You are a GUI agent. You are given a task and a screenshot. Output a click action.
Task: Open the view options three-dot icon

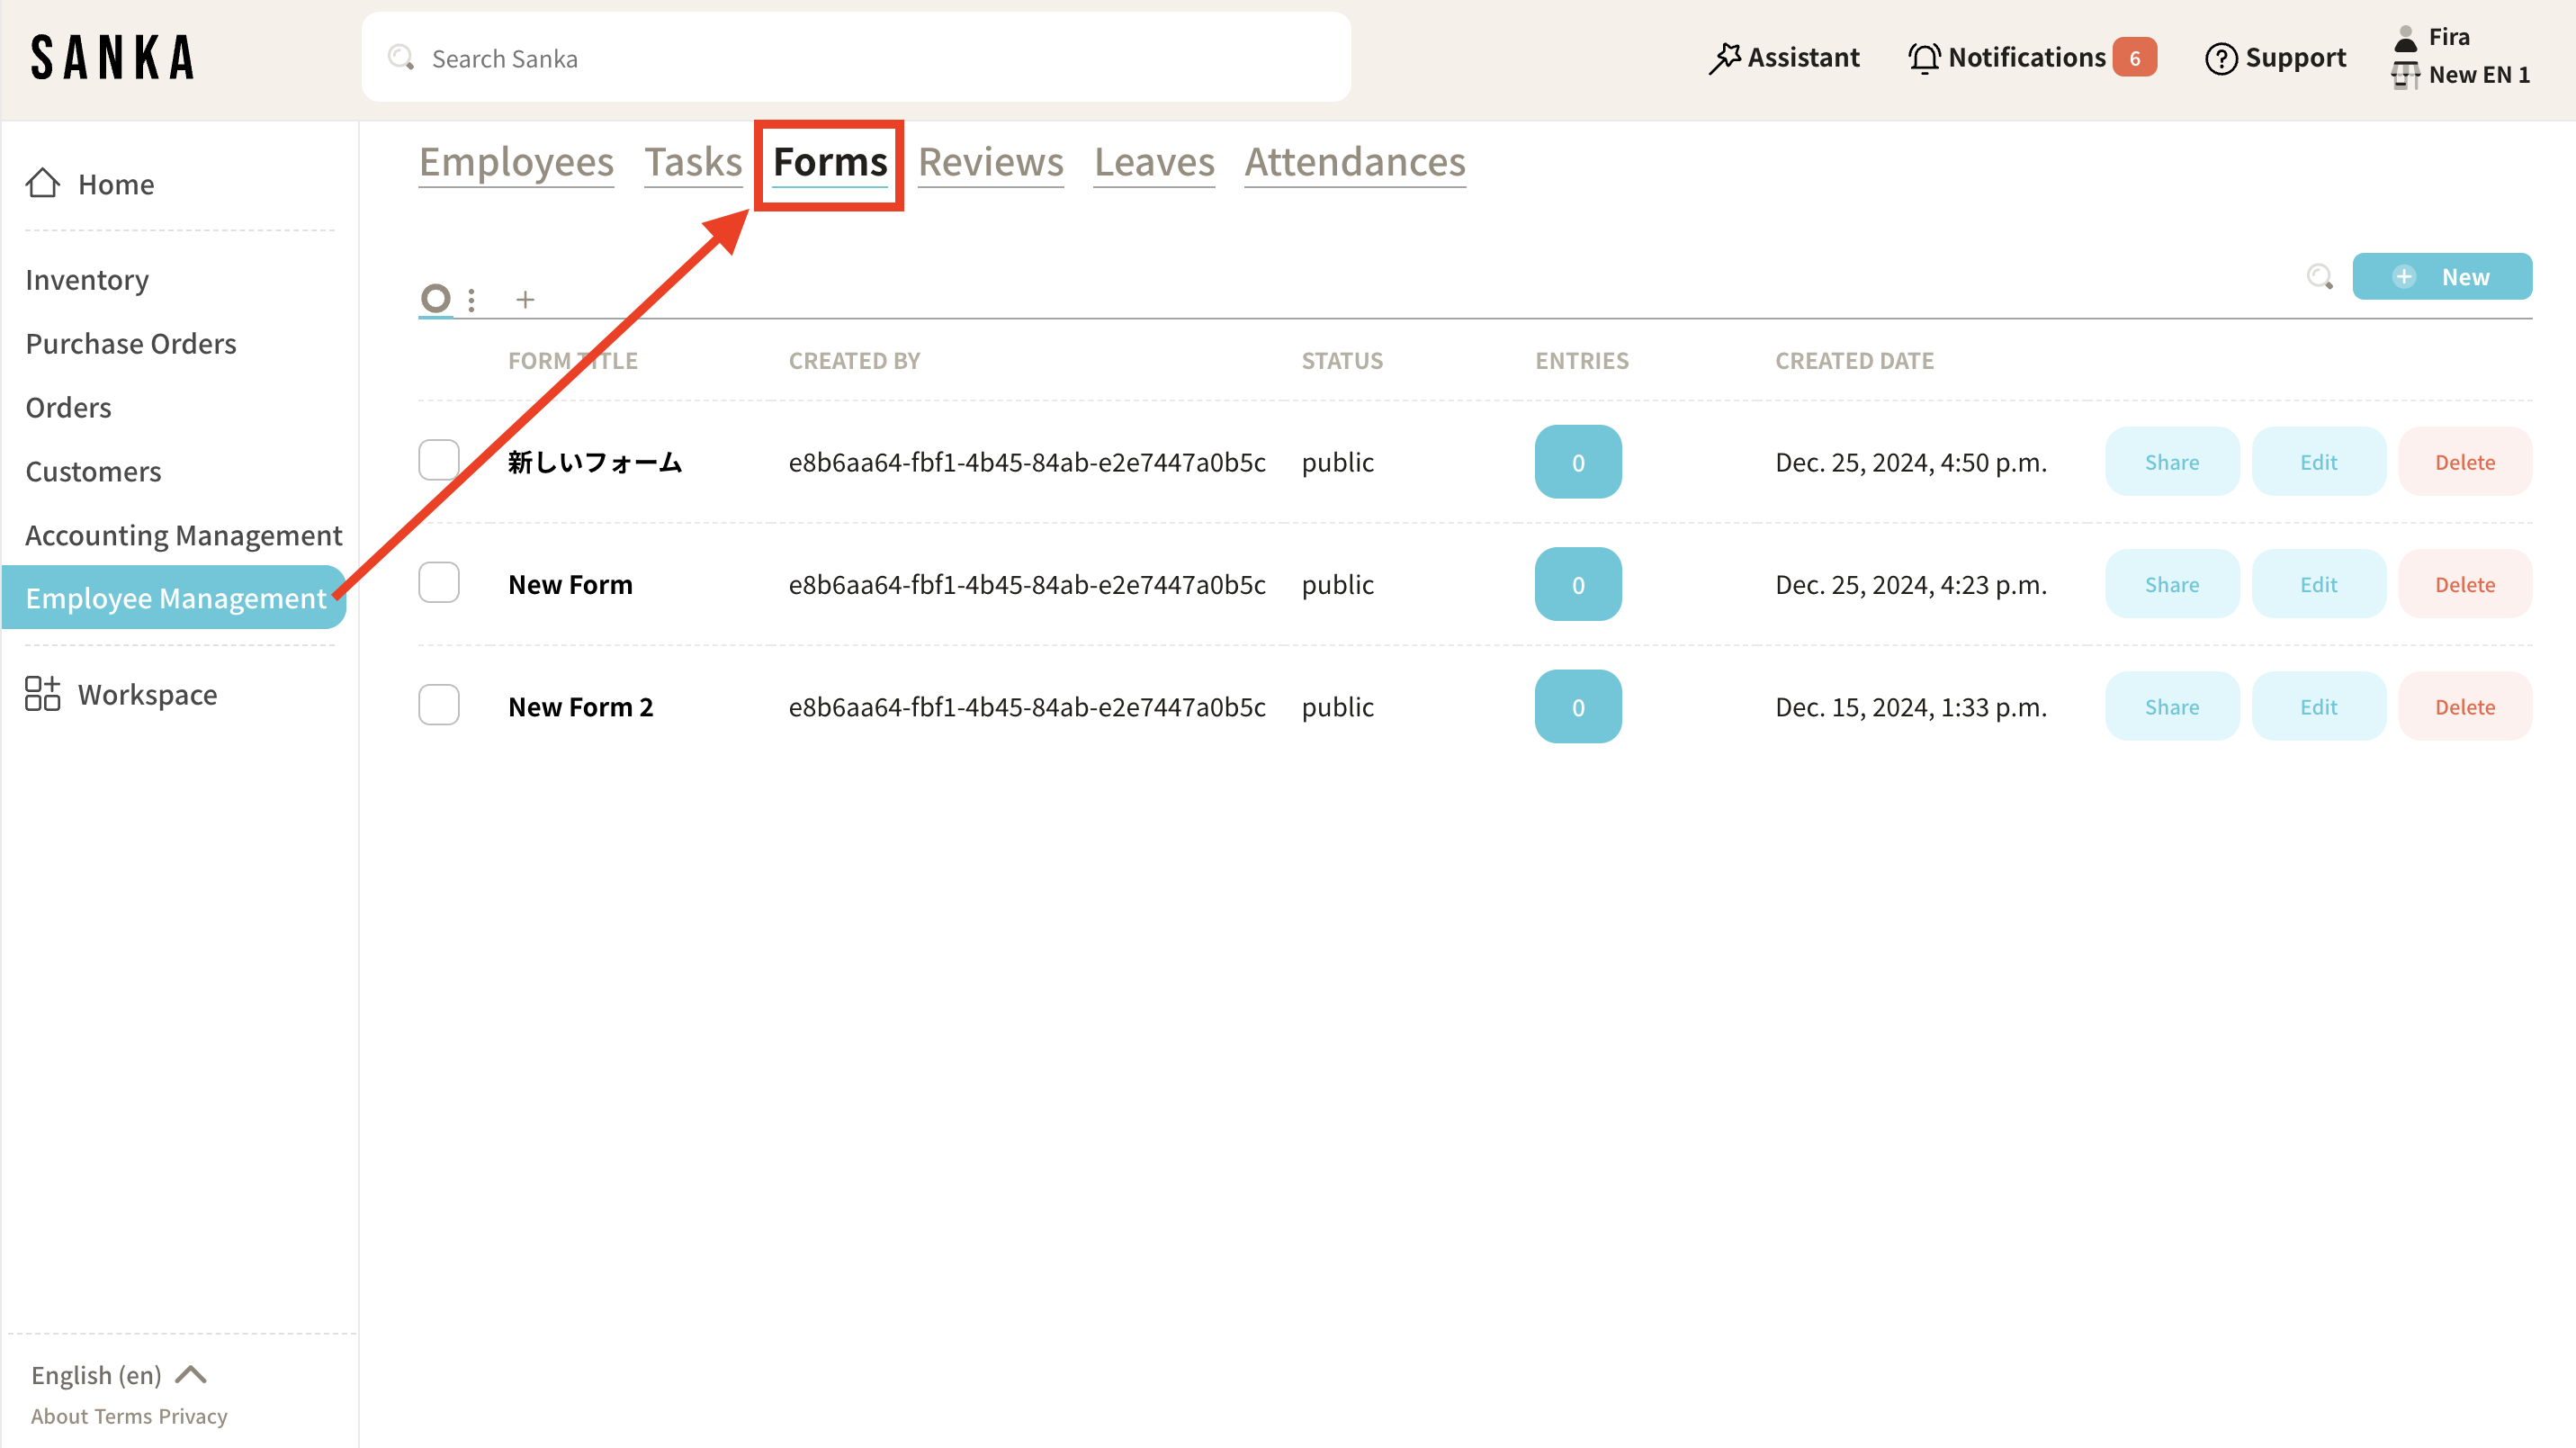tap(471, 299)
